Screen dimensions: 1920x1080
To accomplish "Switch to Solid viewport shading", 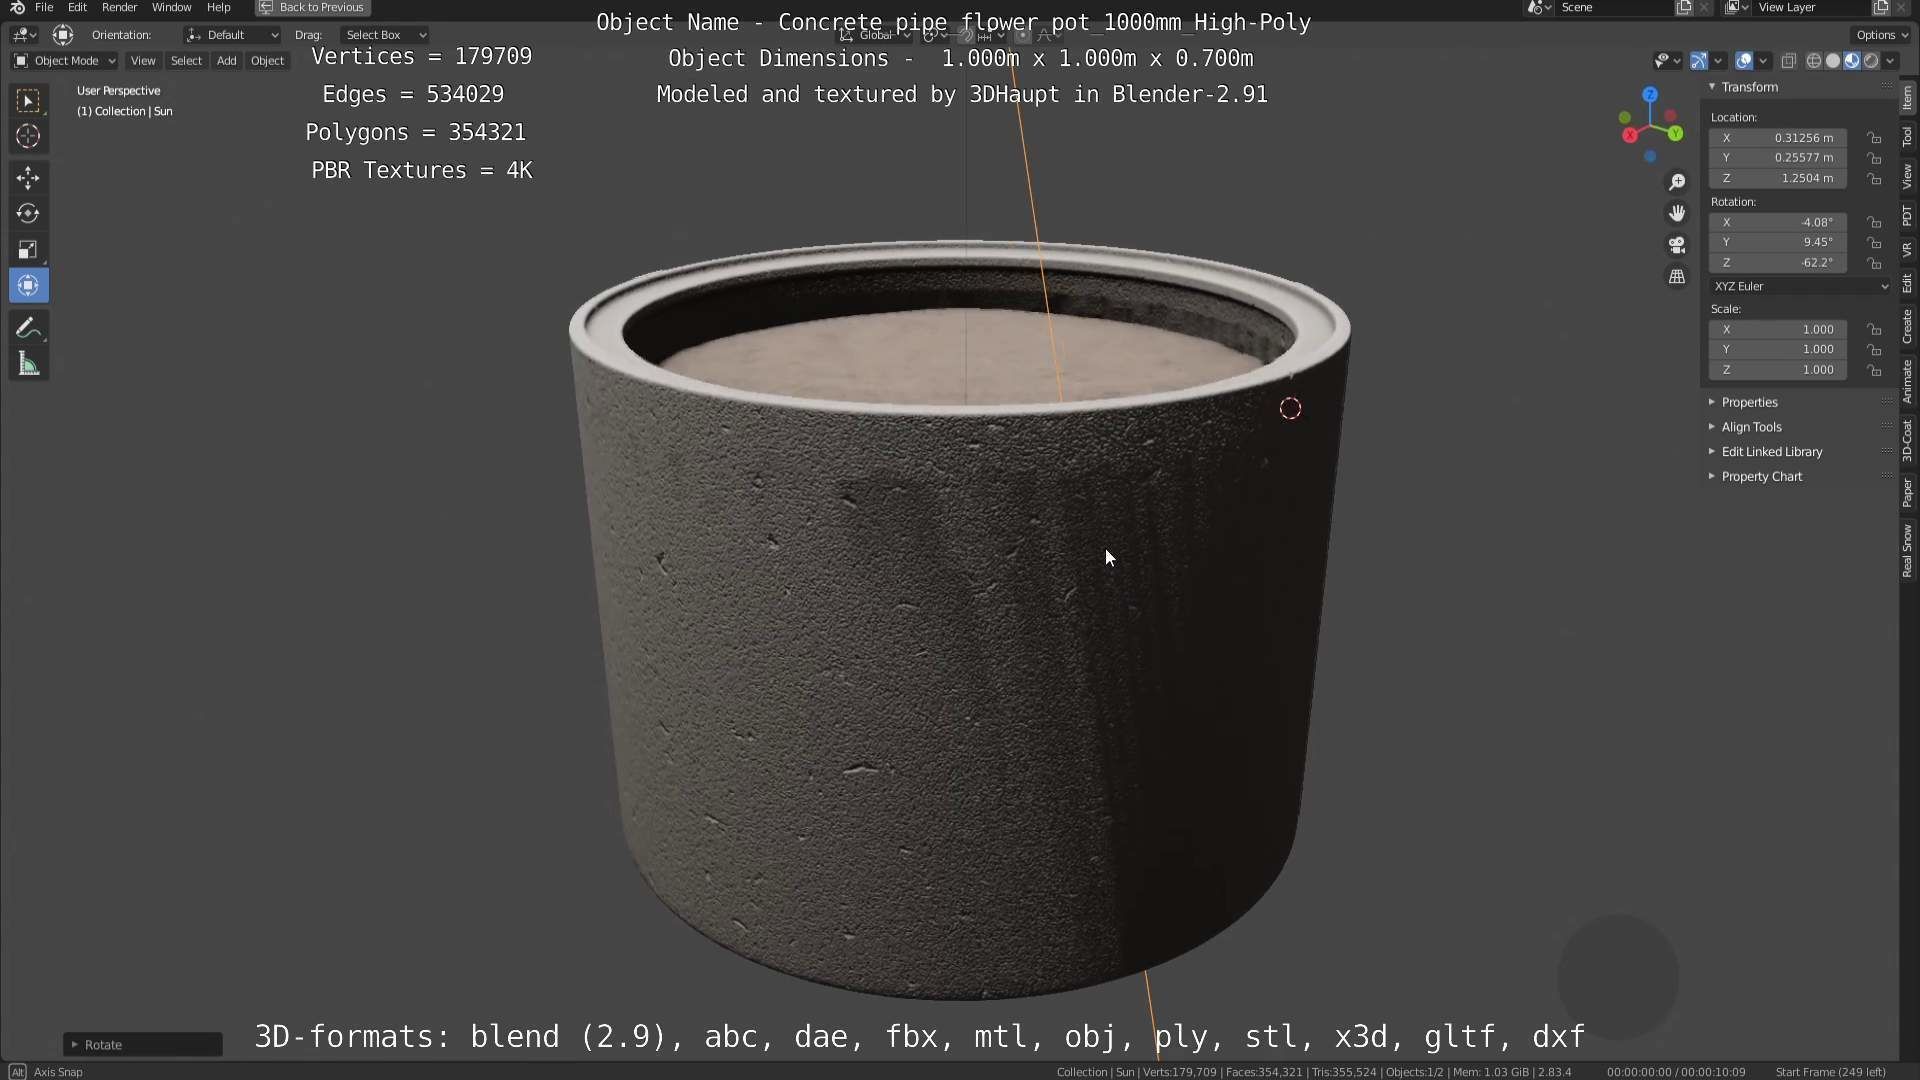I will click(x=1833, y=61).
